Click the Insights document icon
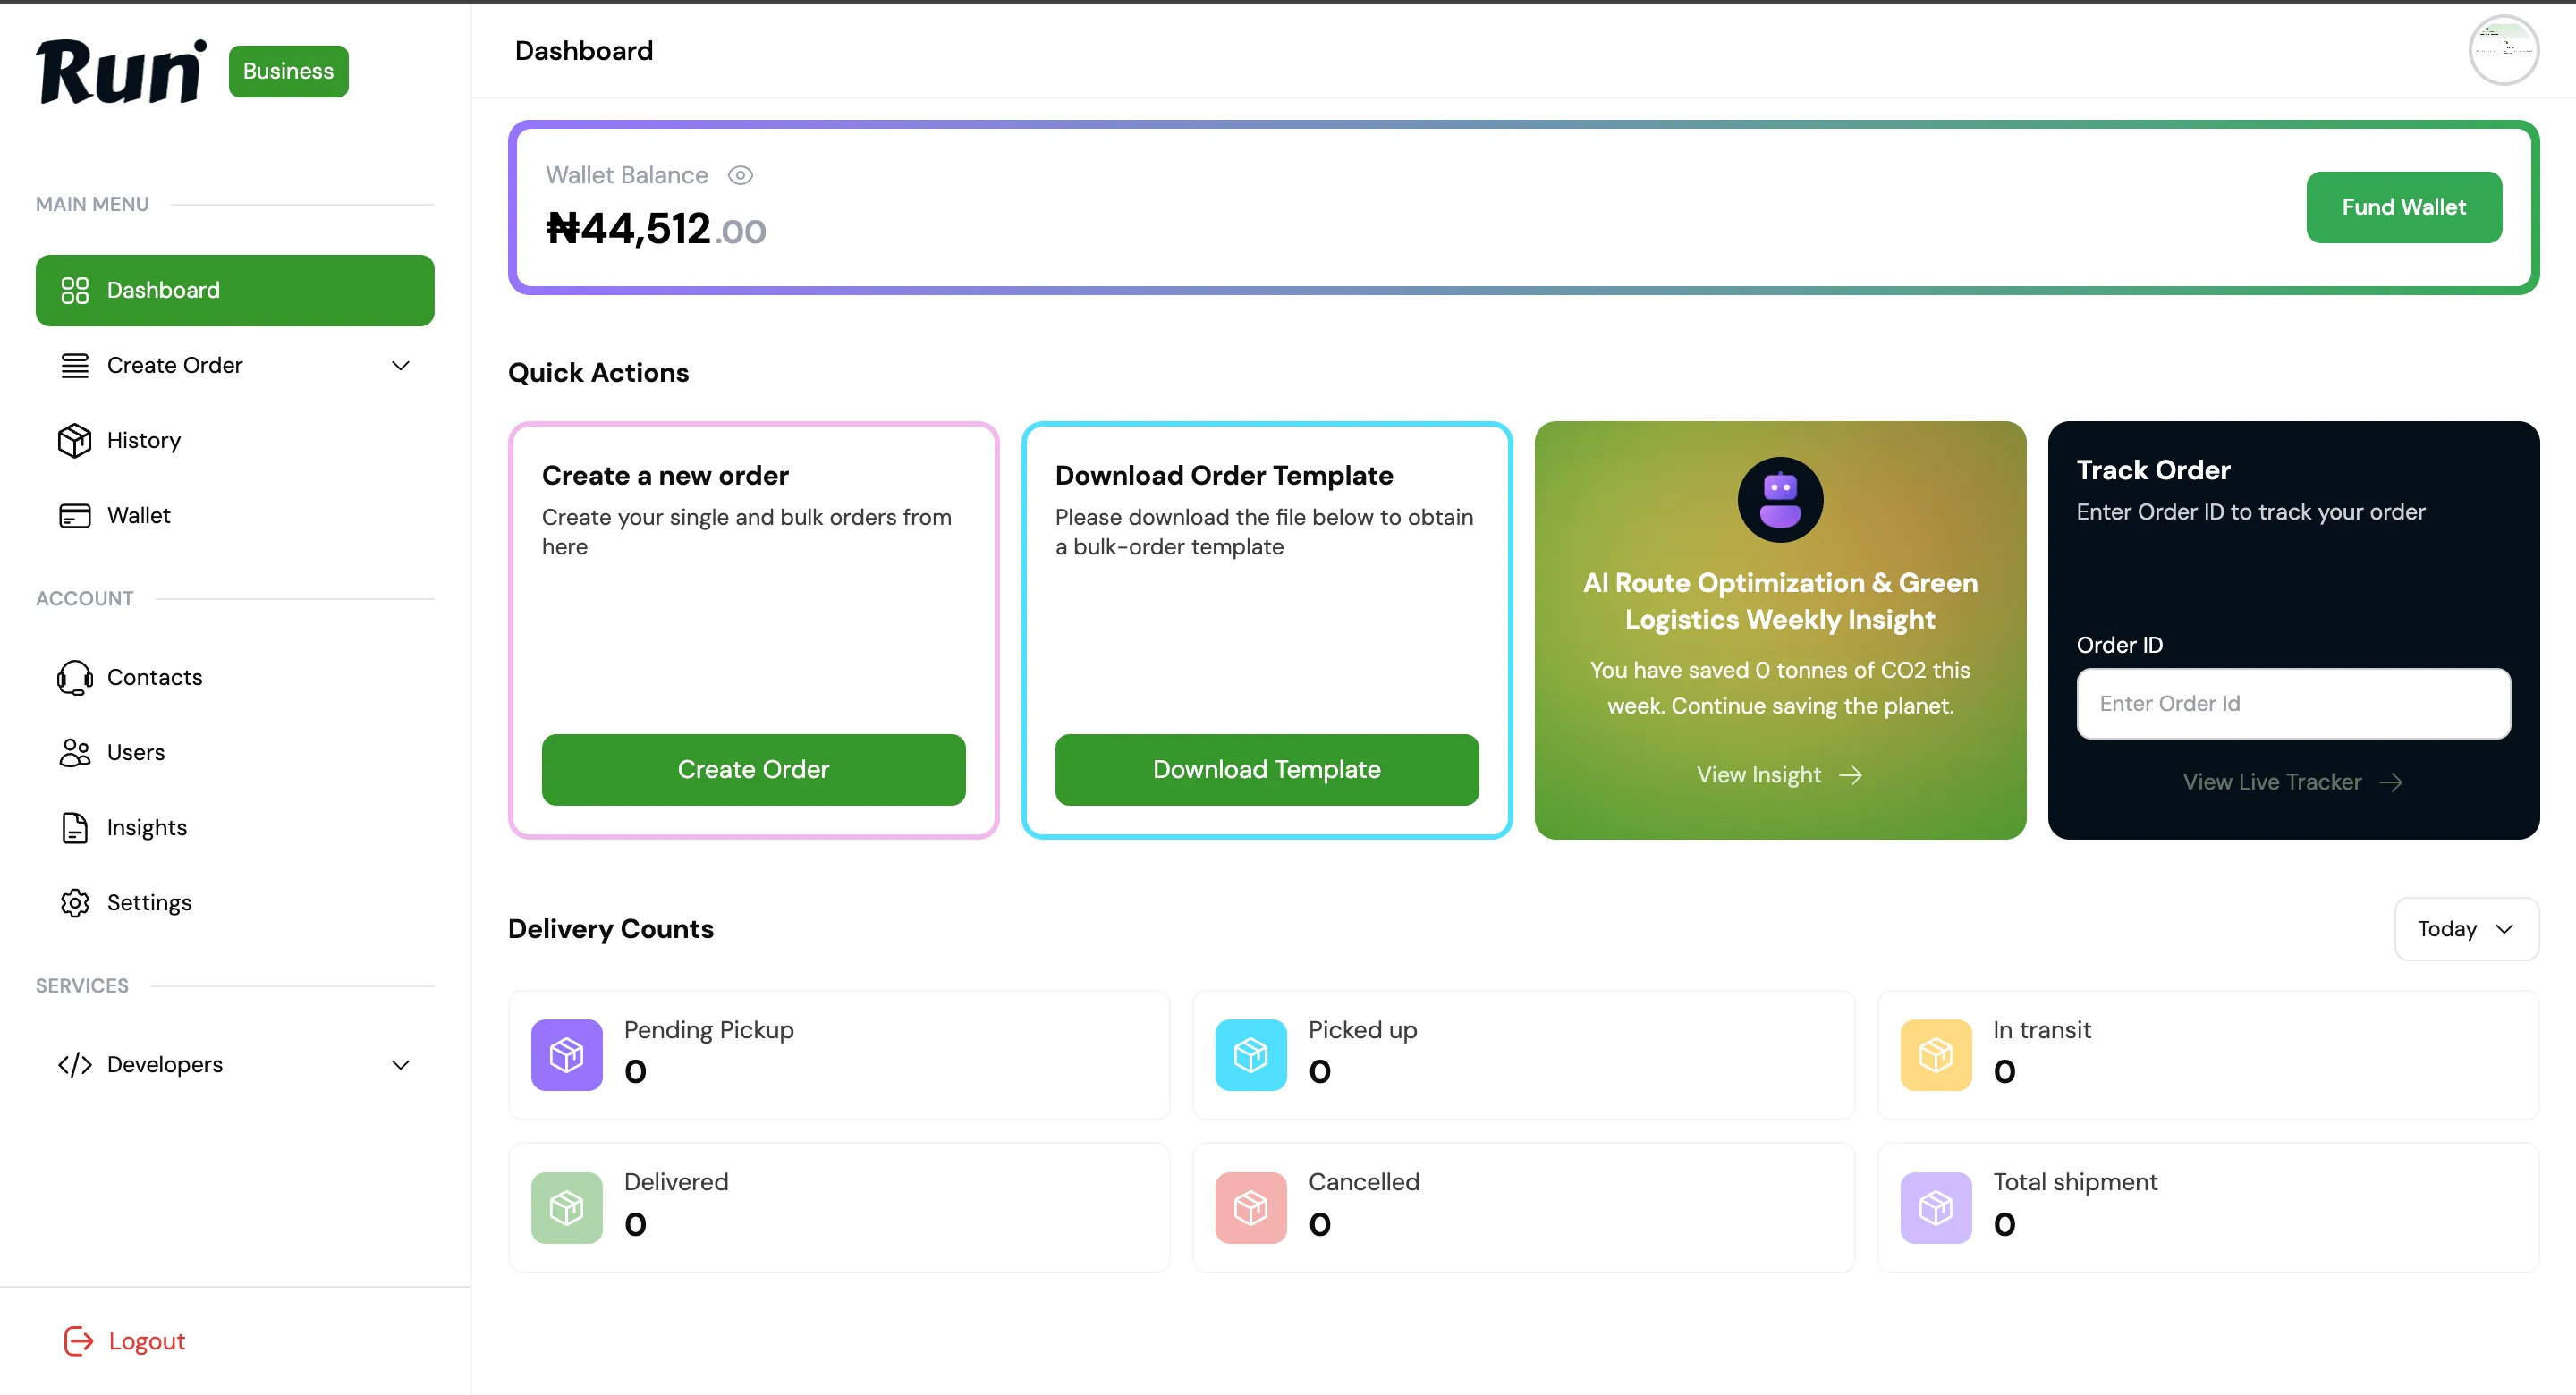The width and height of the screenshot is (2576, 1395). coord(75,828)
